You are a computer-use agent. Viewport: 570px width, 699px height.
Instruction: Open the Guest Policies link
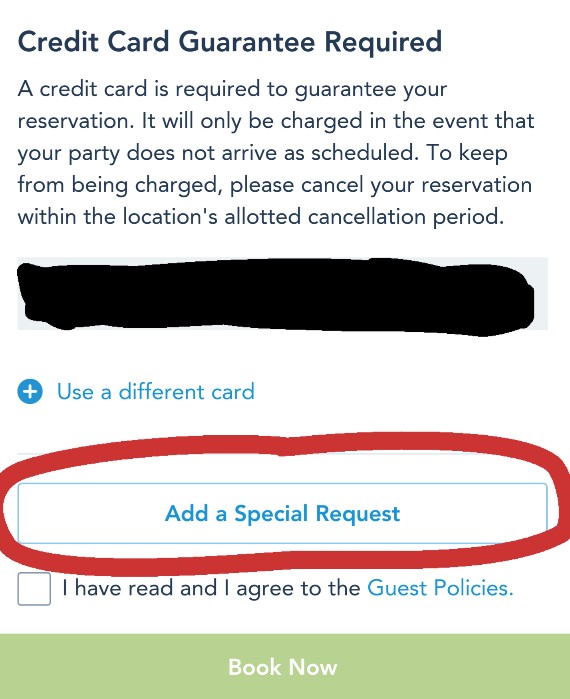pyautogui.click(x=440, y=588)
